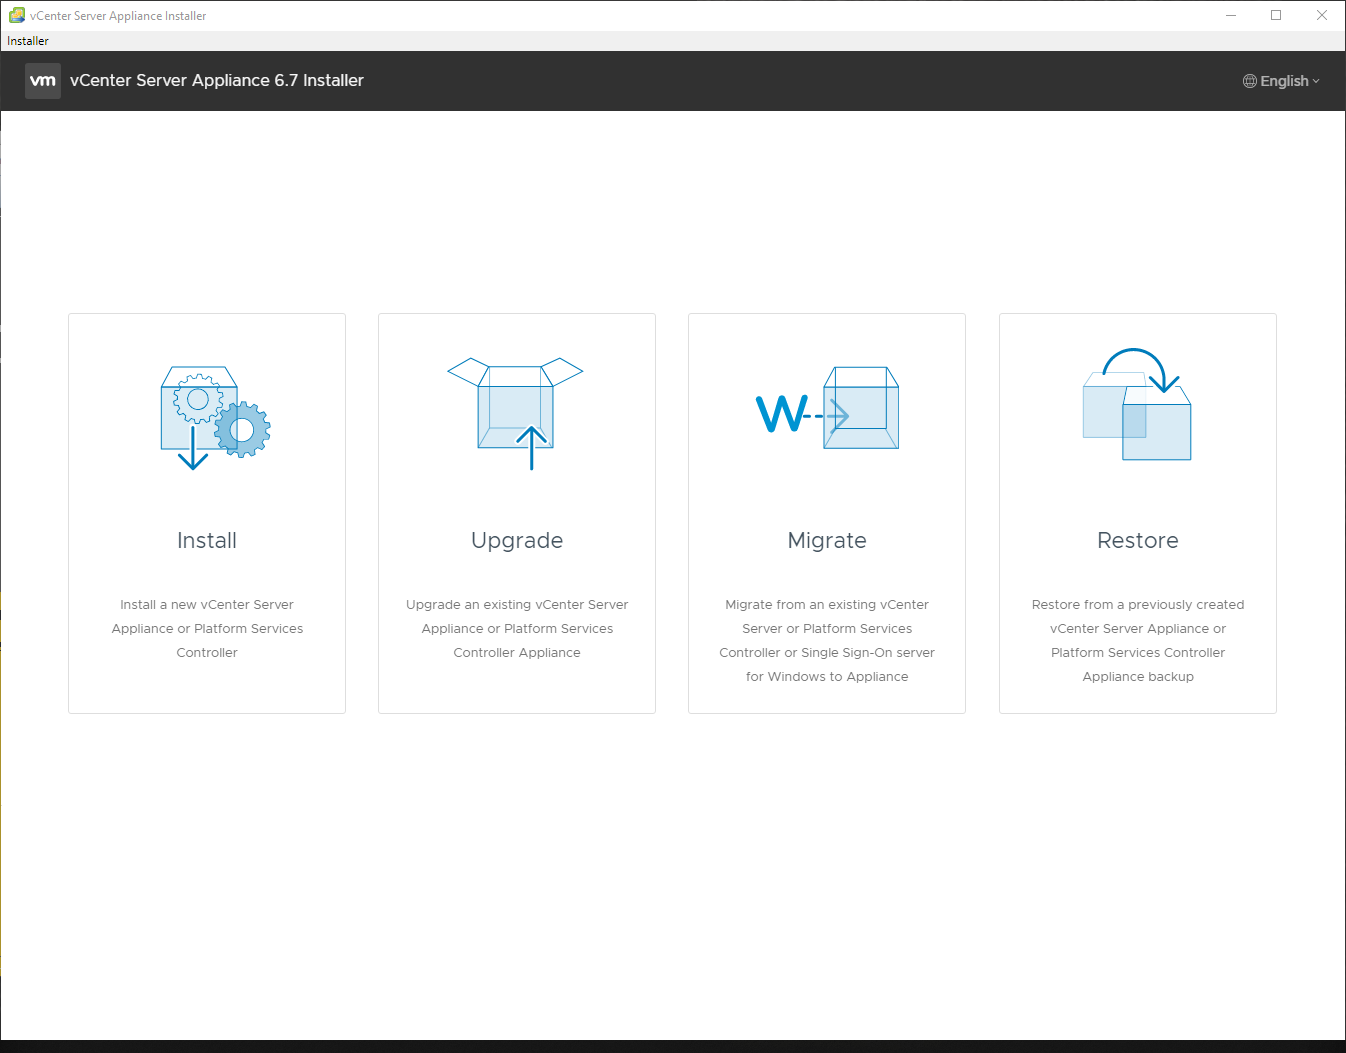This screenshot has height=1053, width=1346.
Task: Click the Install gears box icon
Action: (216, 418)
